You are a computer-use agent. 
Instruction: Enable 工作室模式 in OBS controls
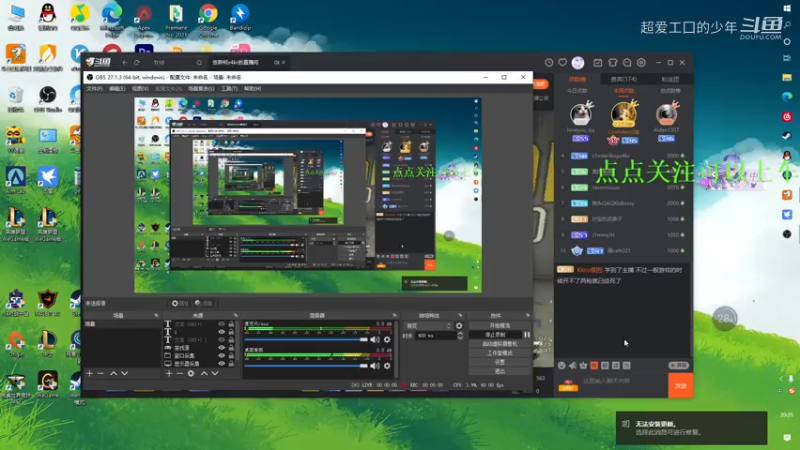pos(499,353)
